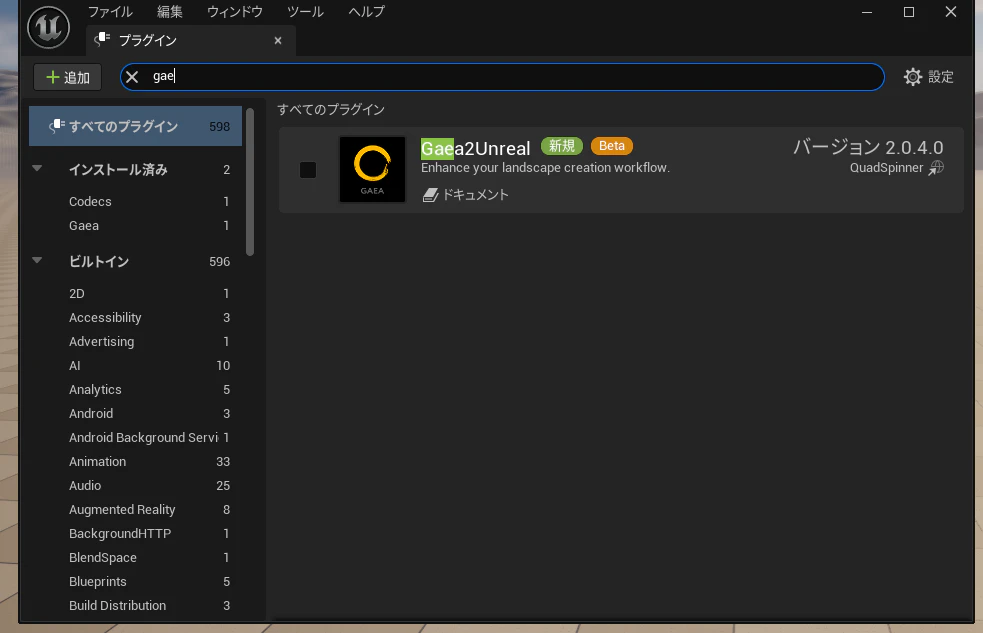Close the プラグイン tab
The width and height of the screenshot is (983, 633).
pos(278,41)
